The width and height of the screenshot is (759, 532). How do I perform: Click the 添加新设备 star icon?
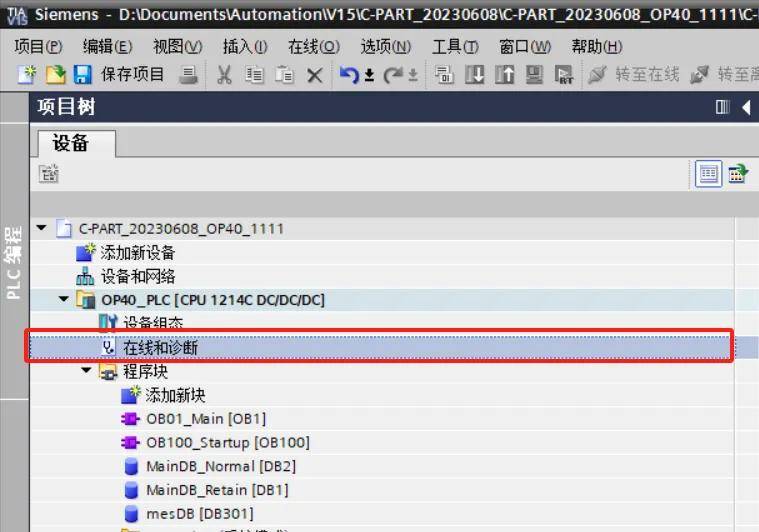click(x=86, y=252)
